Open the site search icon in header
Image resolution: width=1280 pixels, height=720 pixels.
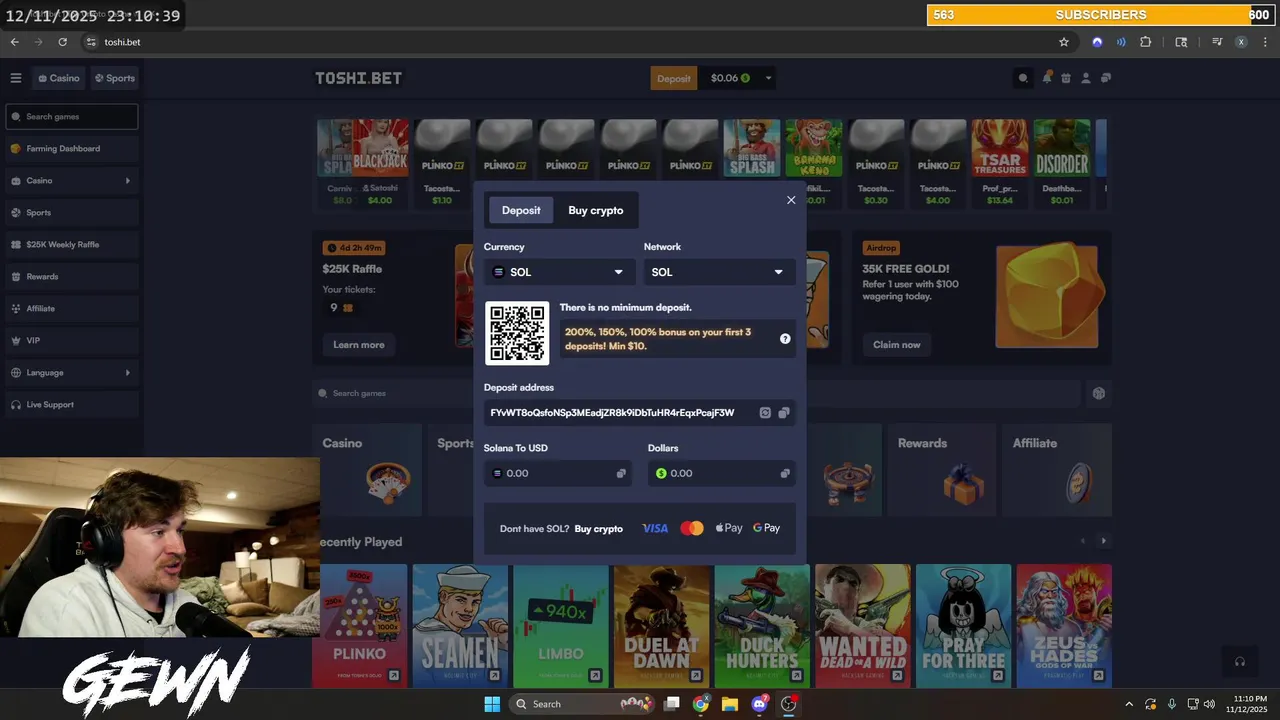[x=1023, y=78]
